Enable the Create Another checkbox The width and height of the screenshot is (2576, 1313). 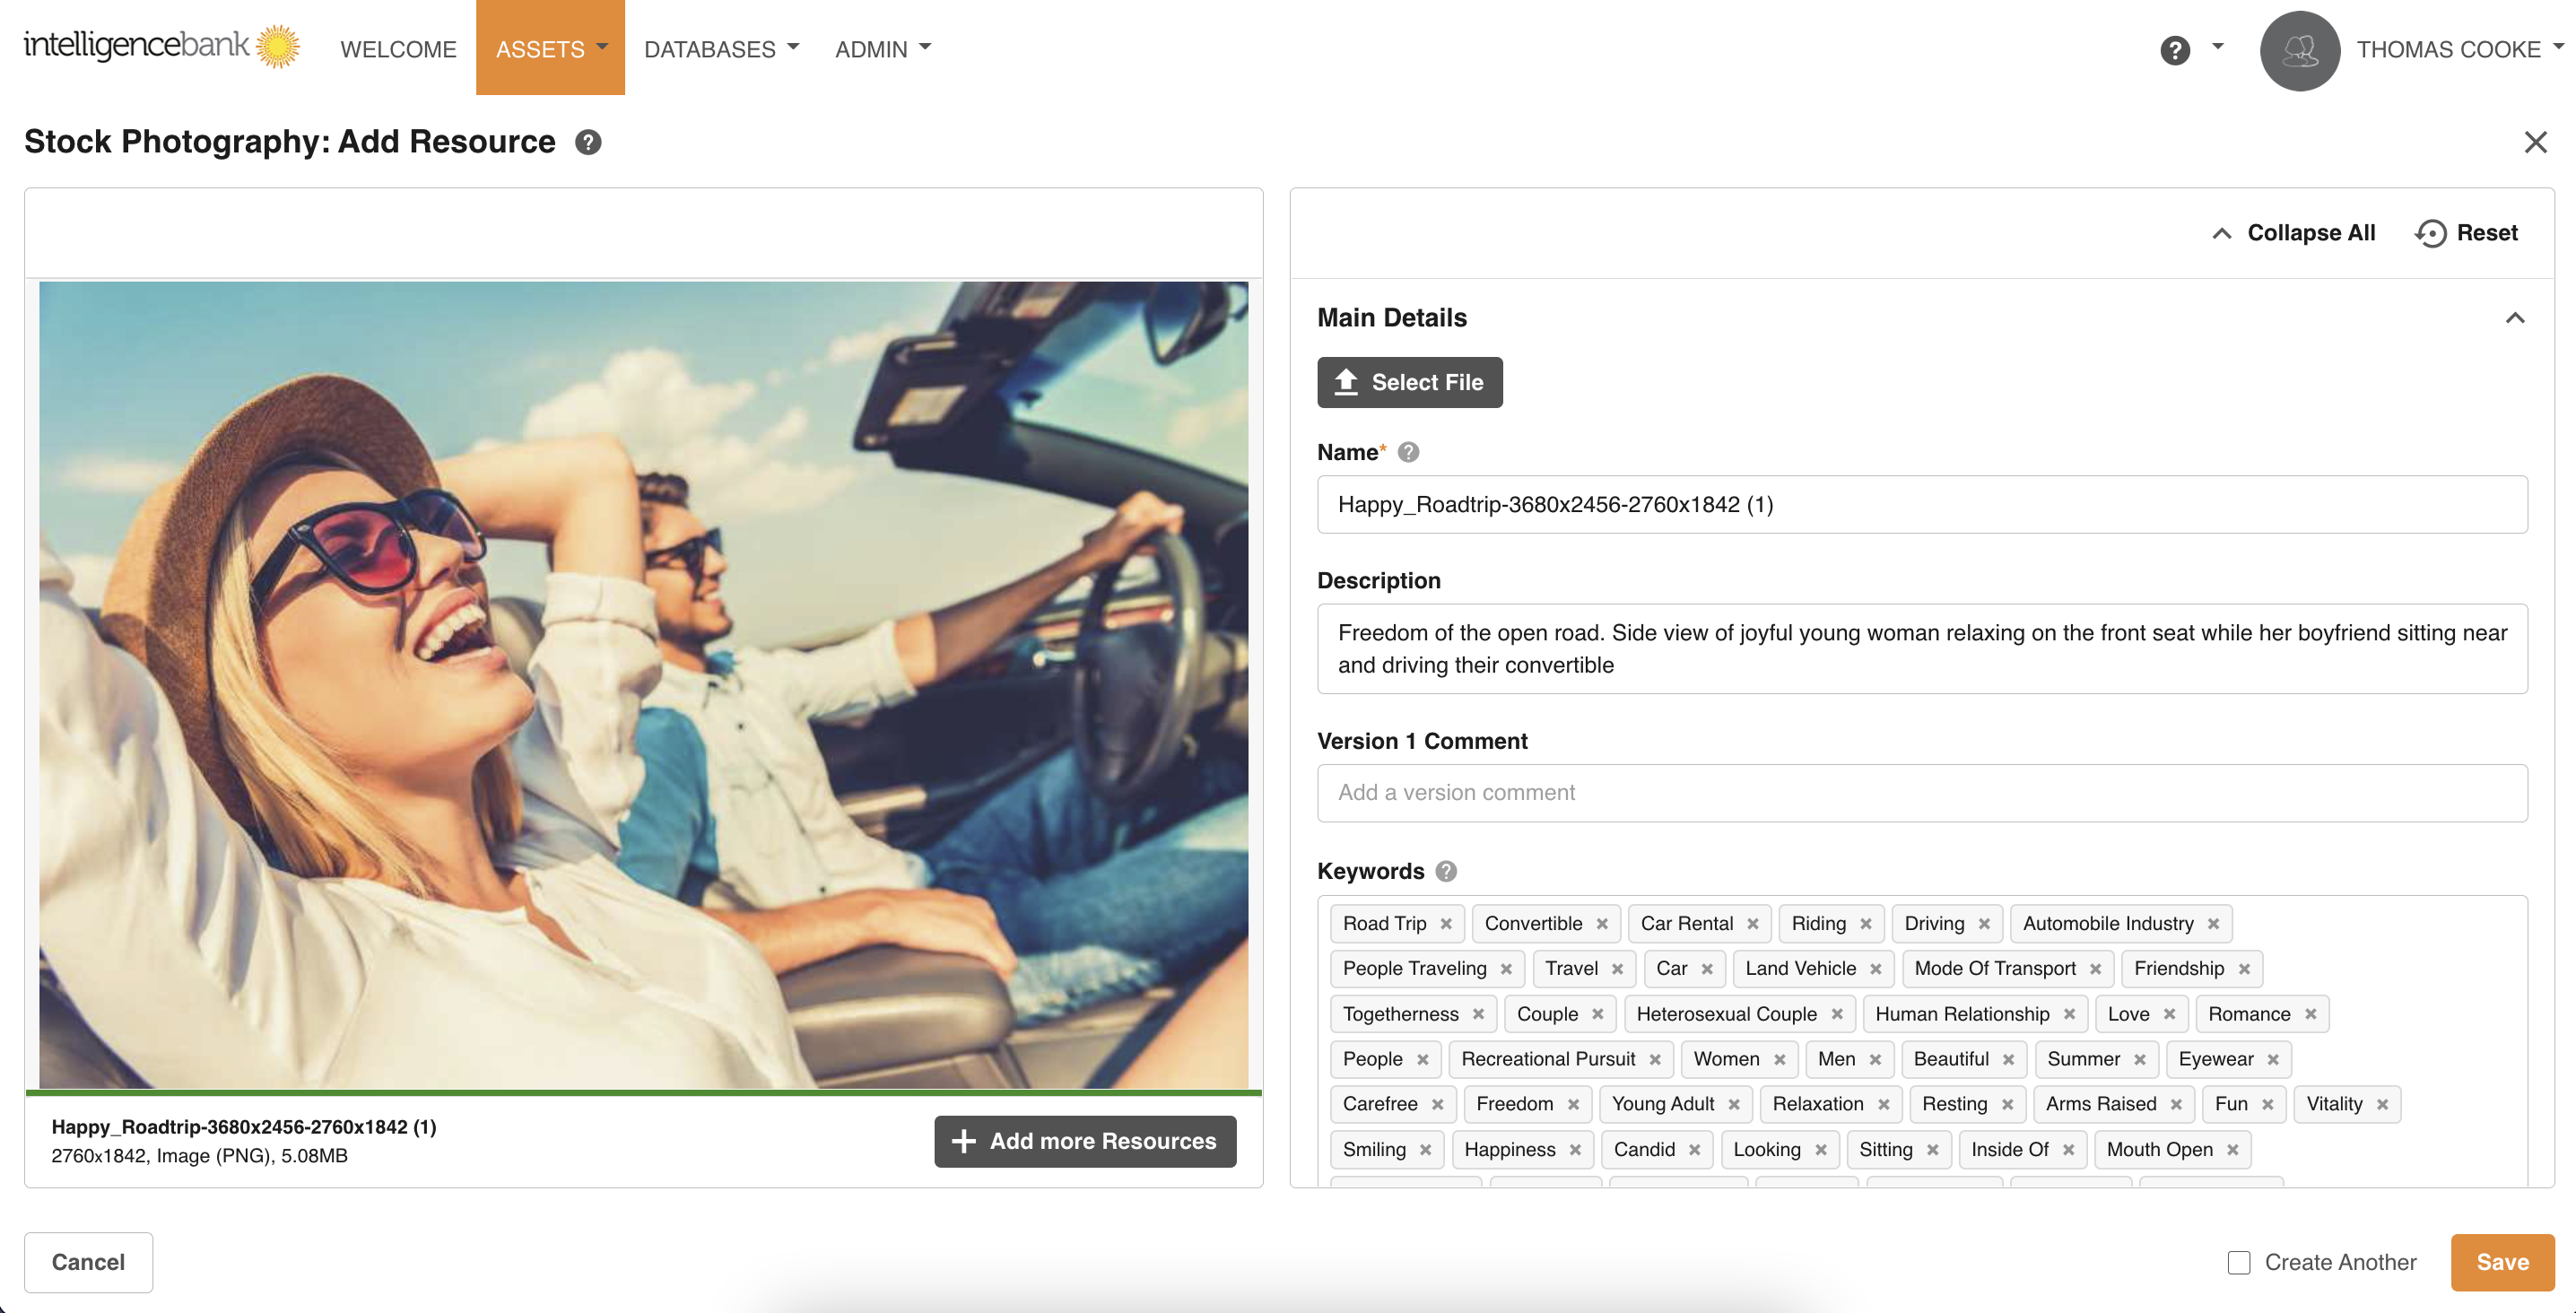click(x=2239, y=1262)
